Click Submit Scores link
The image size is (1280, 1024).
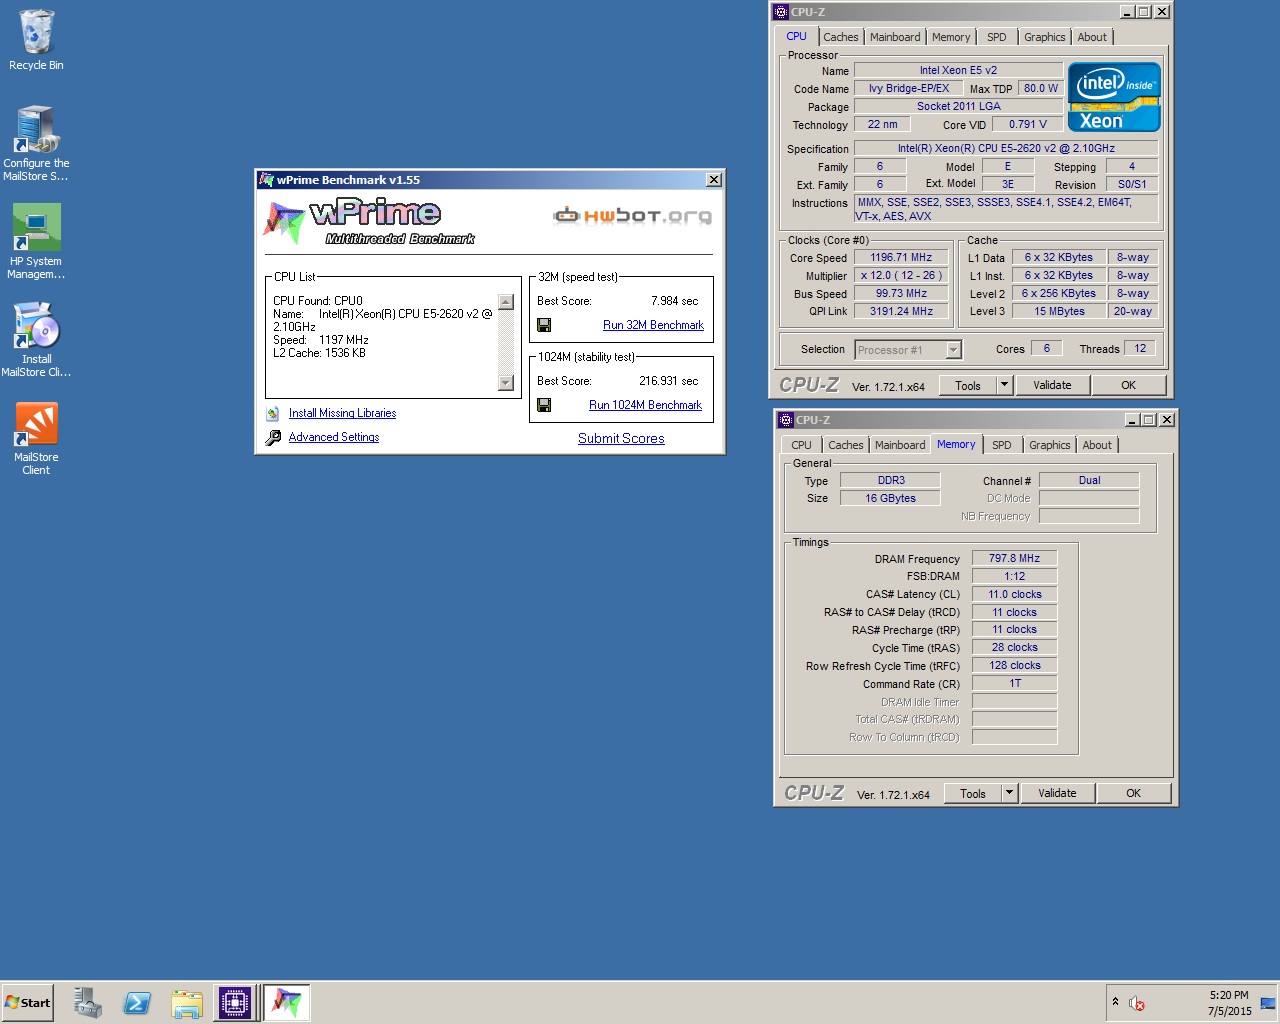point(621,438)
